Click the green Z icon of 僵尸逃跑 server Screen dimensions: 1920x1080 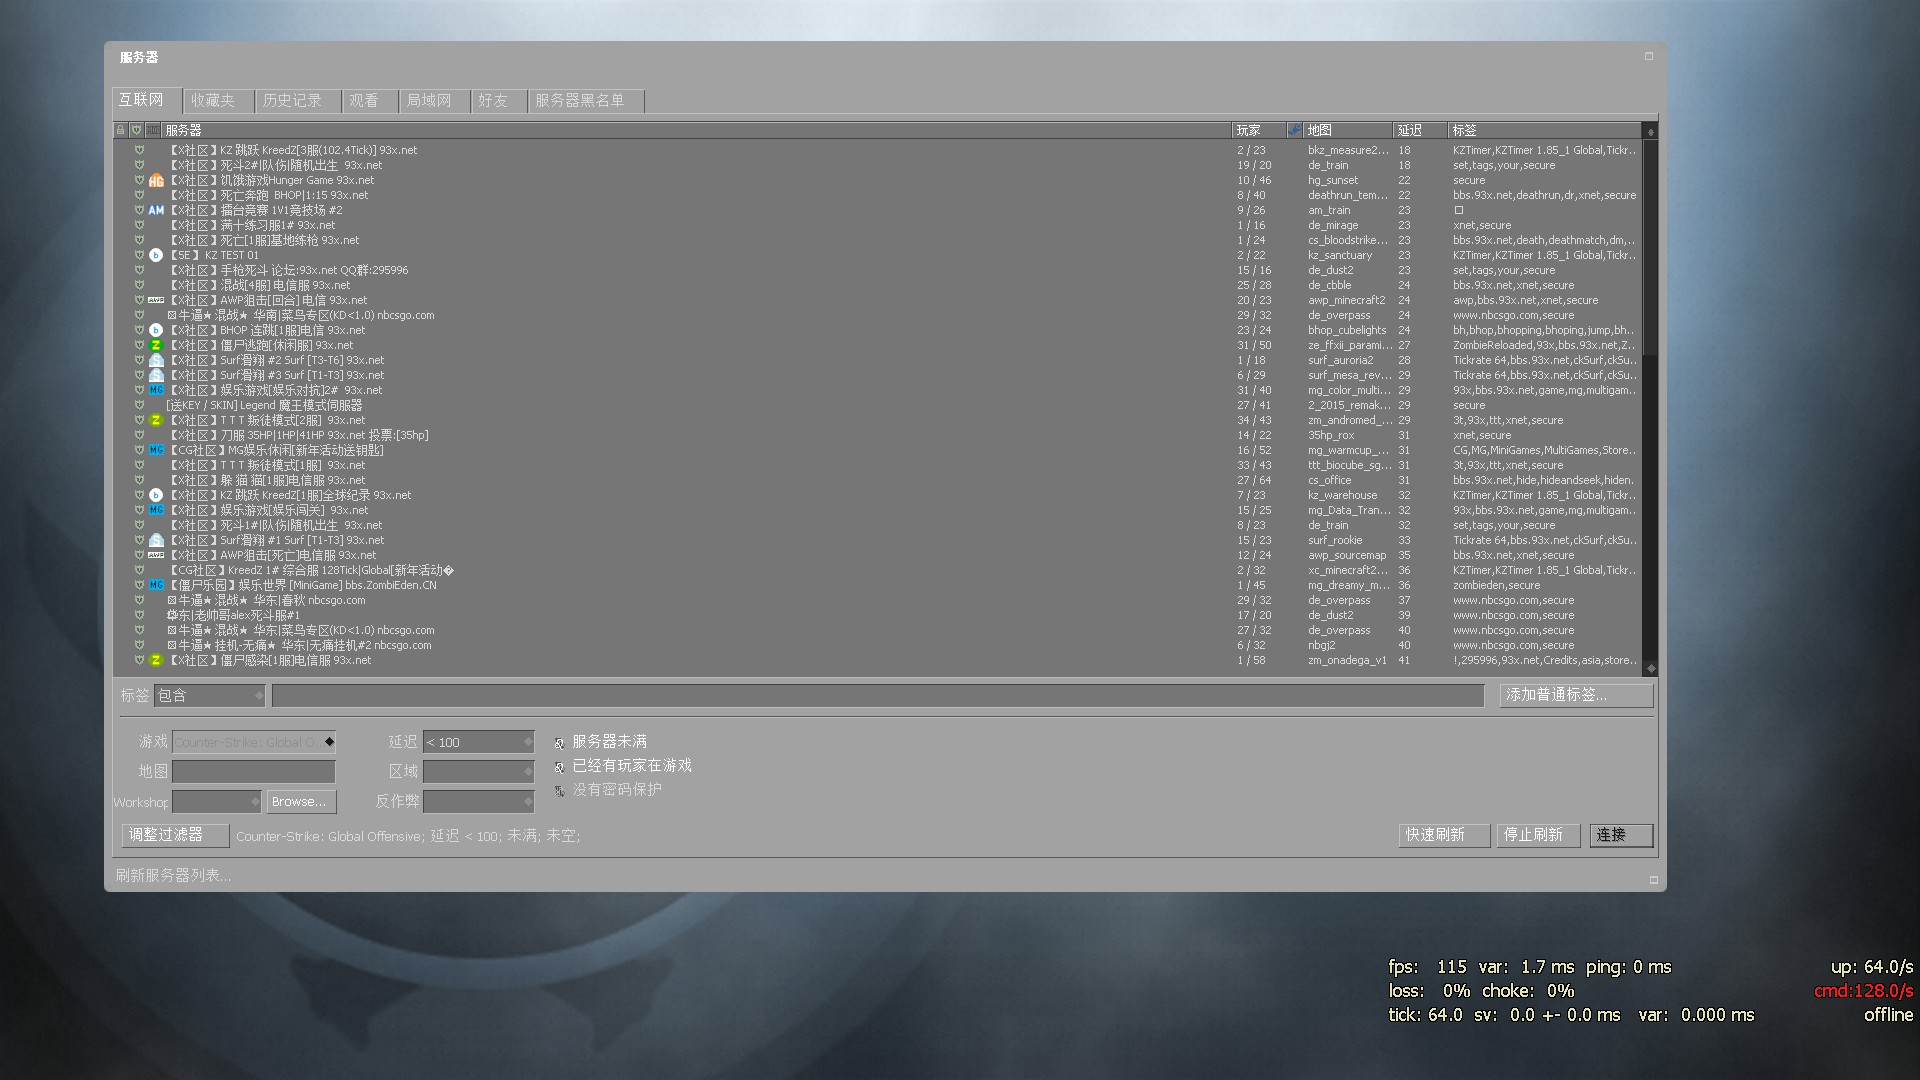click(x=156, y=346)
